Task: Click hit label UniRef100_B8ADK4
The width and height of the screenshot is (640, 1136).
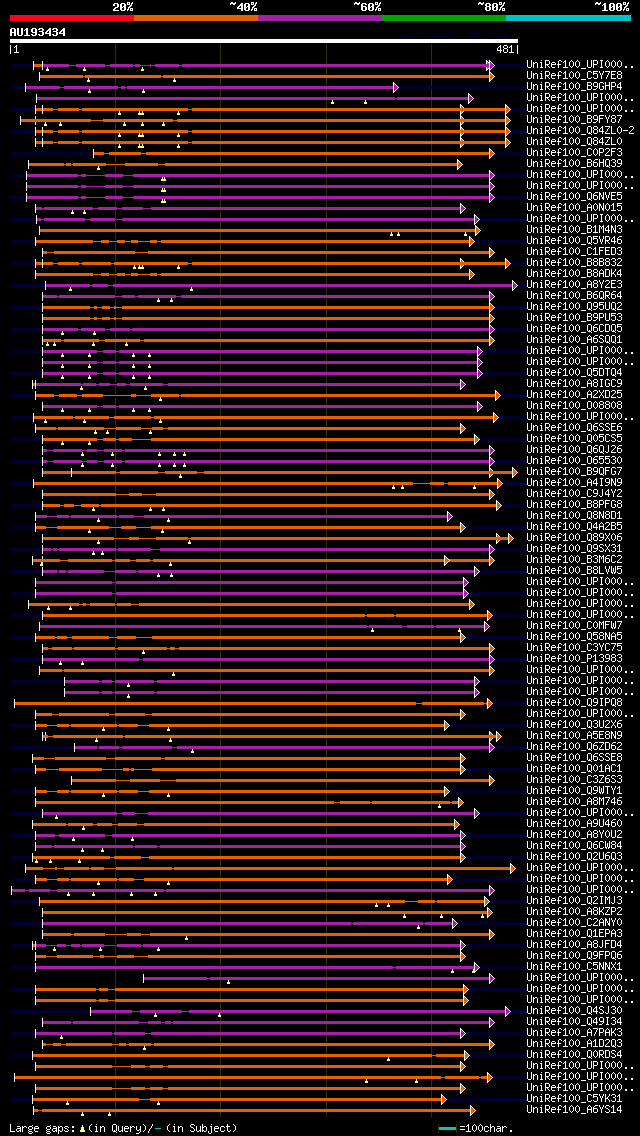Action: (574, 274)
